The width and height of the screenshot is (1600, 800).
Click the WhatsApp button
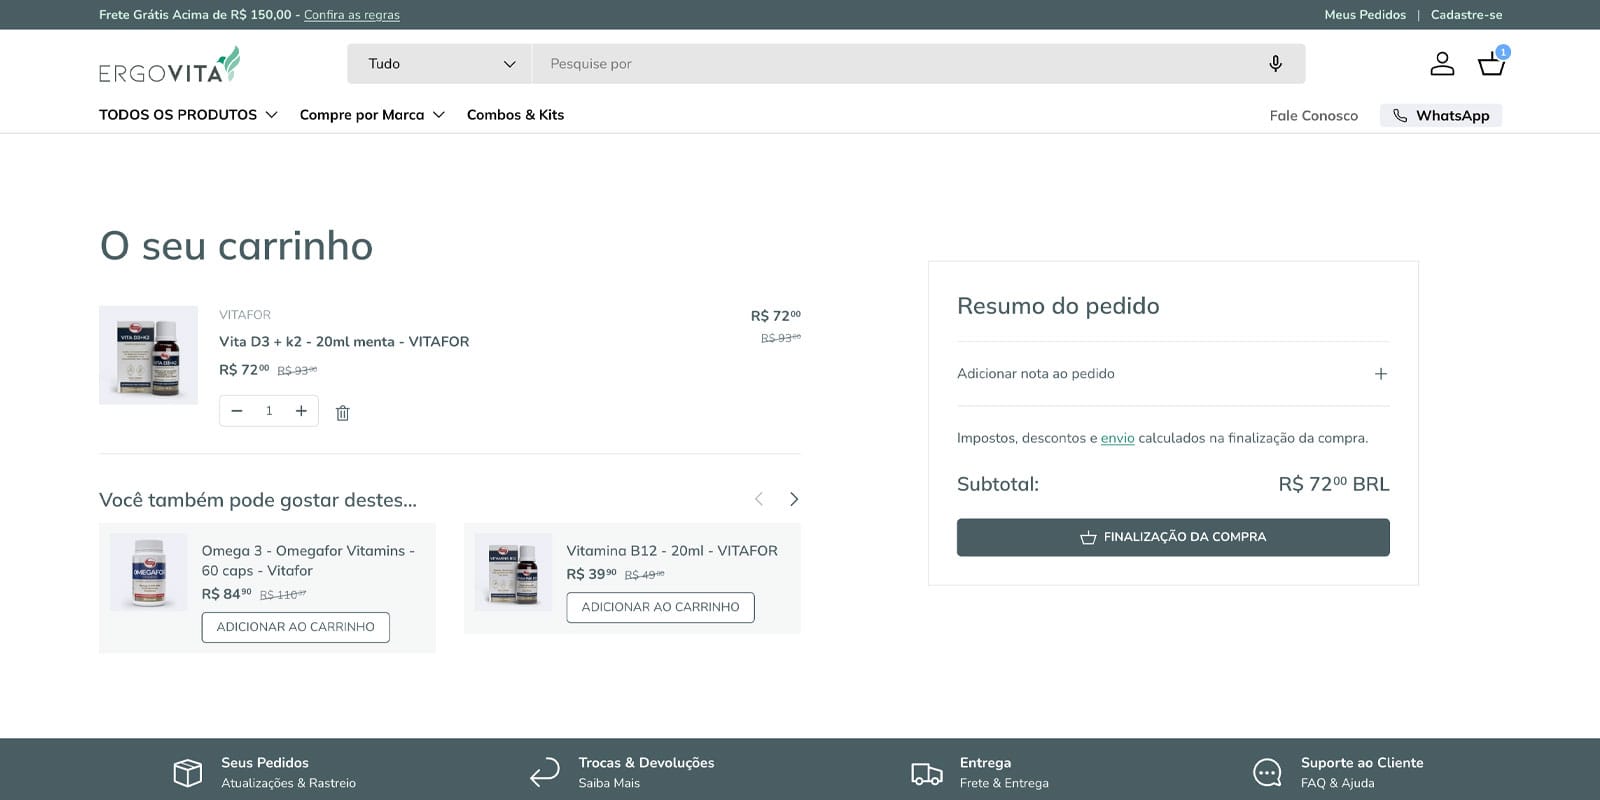(1441, 116)
